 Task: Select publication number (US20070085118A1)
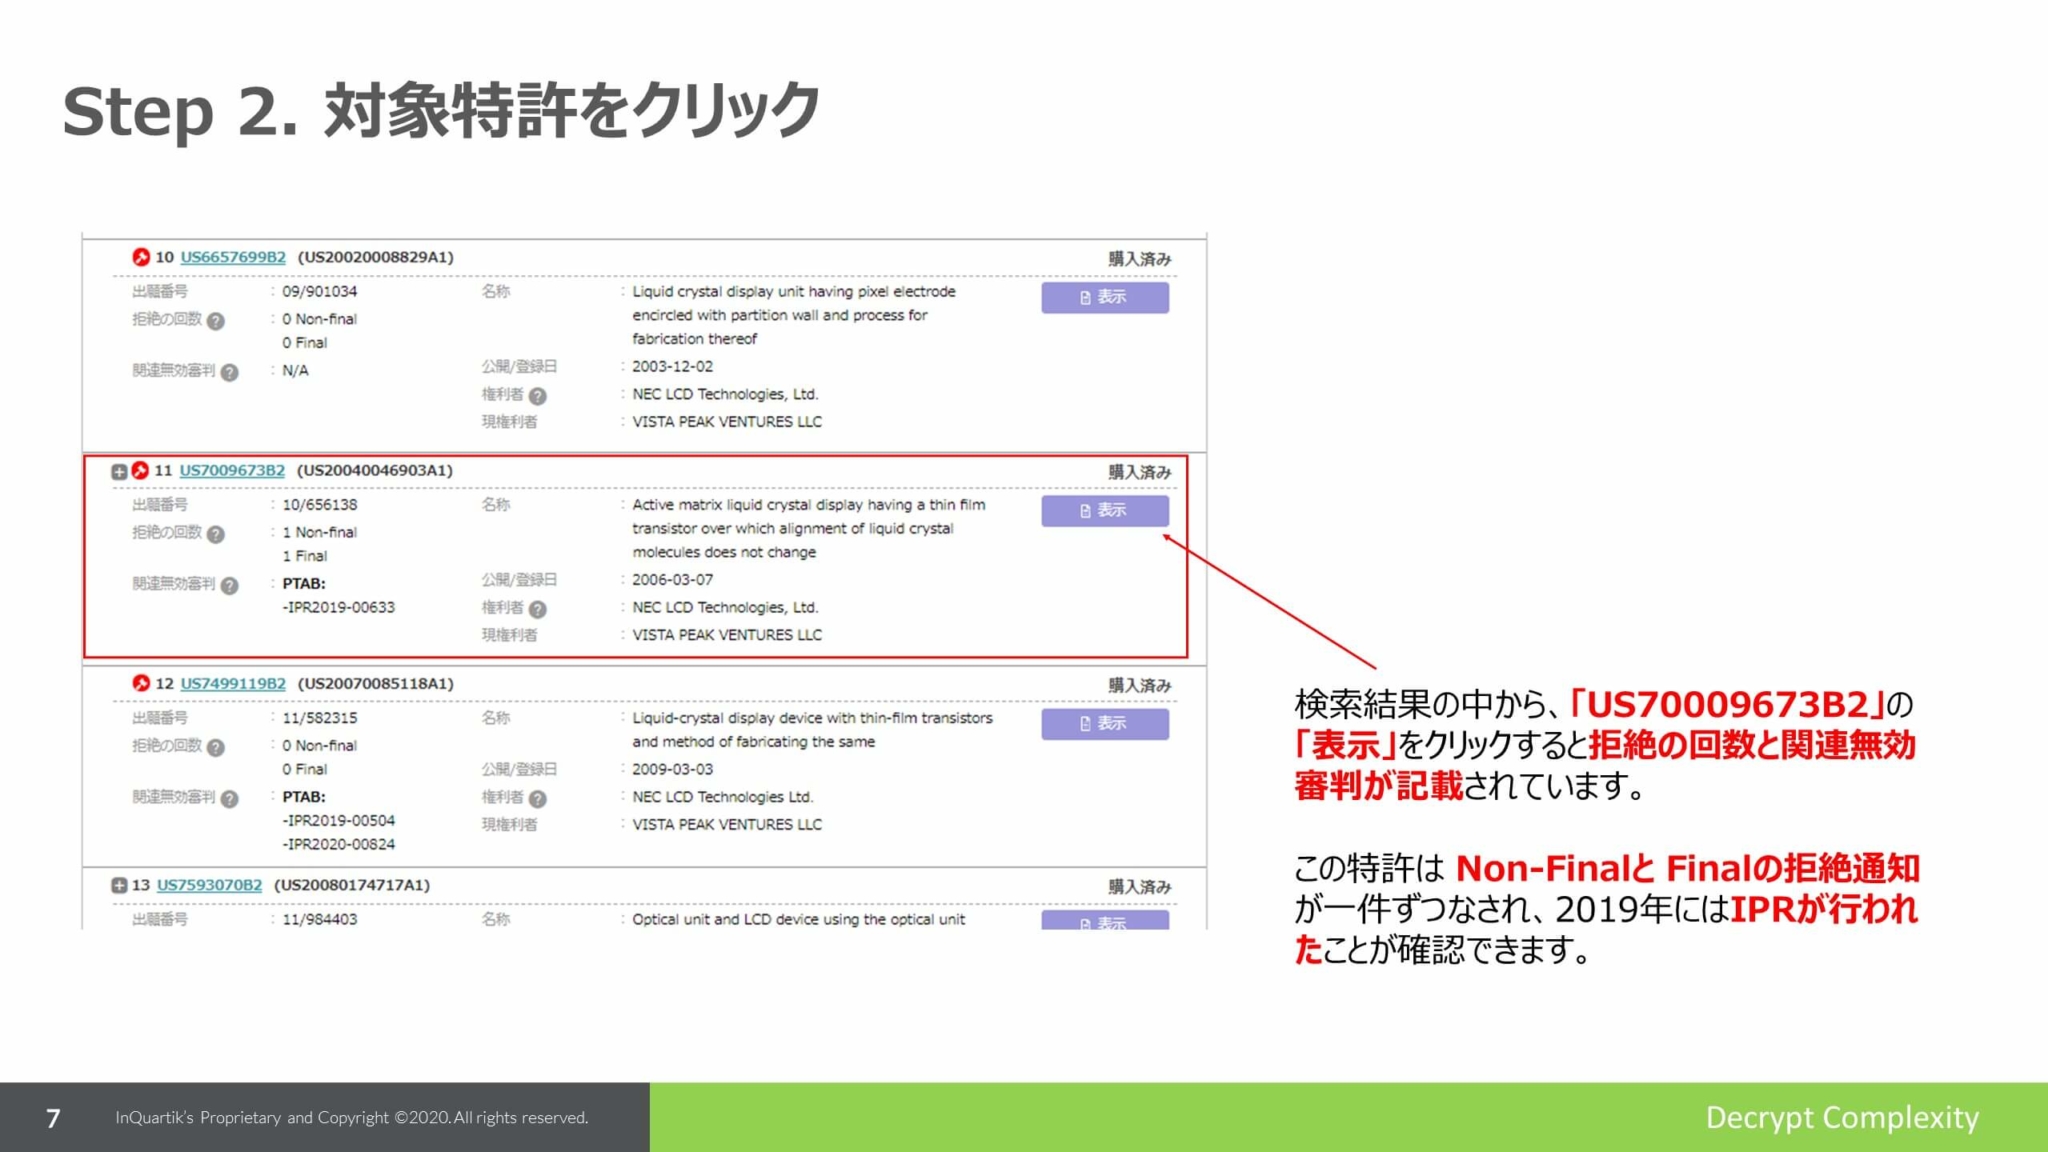tap(376, 683)
